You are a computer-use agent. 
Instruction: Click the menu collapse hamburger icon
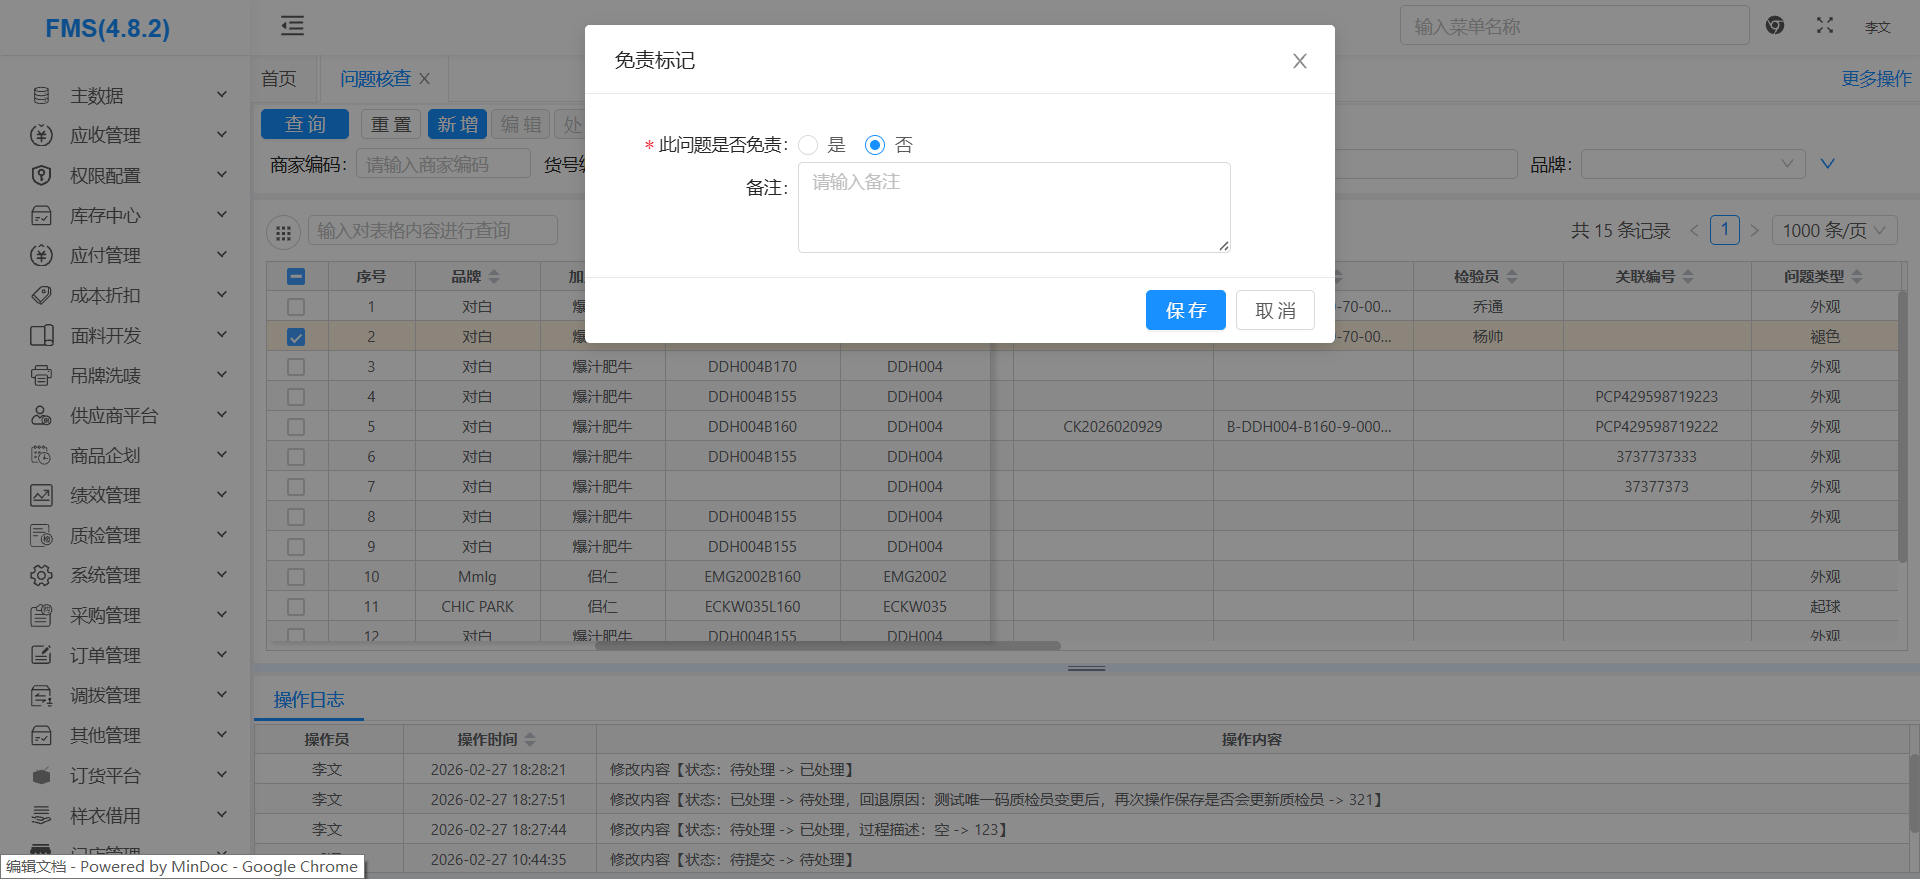click(292, 26)
